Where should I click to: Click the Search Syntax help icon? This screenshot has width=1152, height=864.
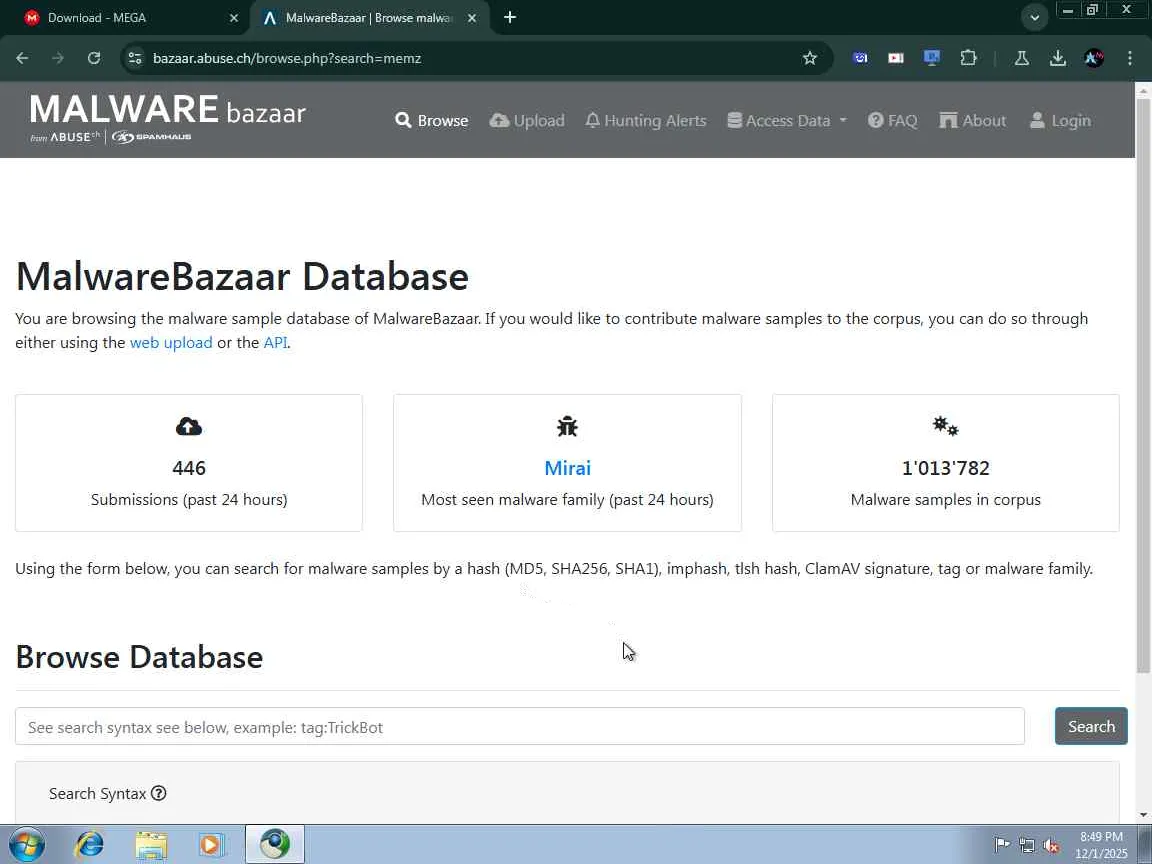click(159, 793)
